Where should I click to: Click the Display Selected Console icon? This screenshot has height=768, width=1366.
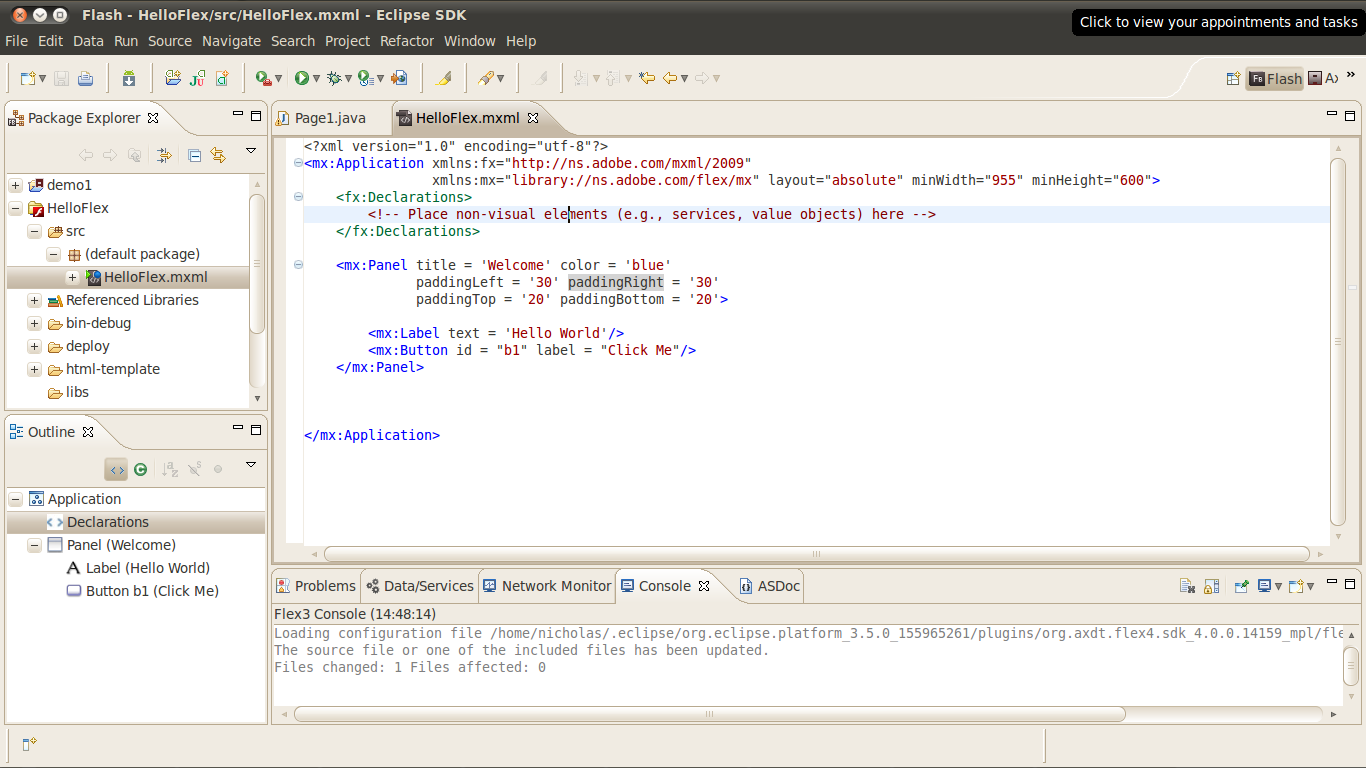(1265, 586)
